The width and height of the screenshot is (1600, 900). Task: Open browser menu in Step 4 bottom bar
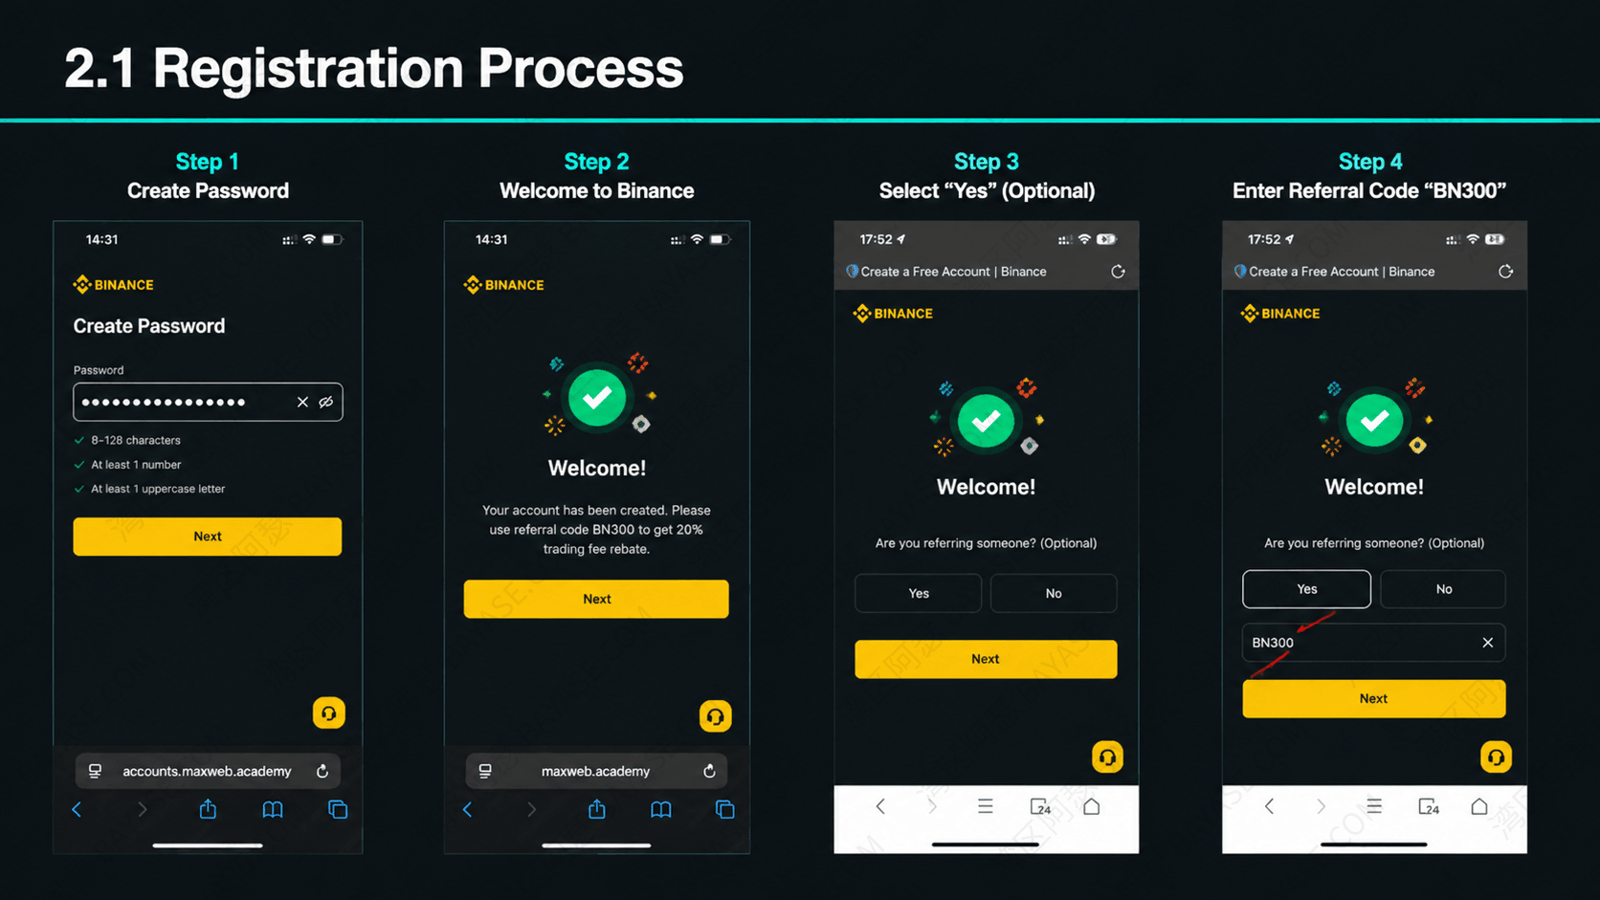(1374, 806)
